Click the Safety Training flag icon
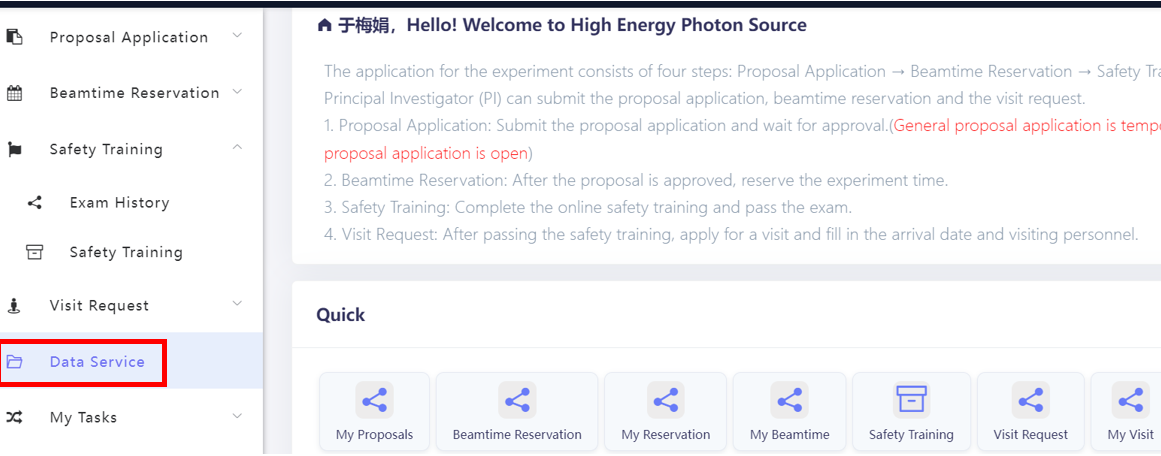Screen dimensions: 1161x456 tap(15, 149)
